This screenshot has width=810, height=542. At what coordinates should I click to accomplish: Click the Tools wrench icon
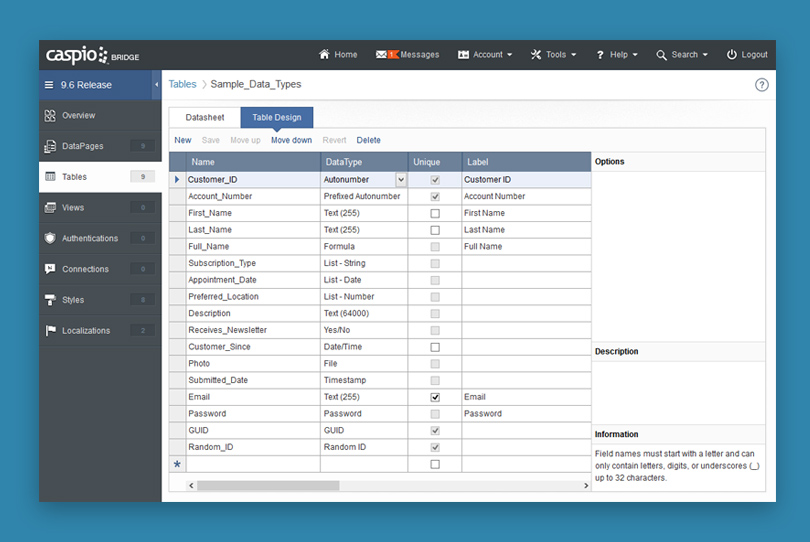click(x=536, y=54)
